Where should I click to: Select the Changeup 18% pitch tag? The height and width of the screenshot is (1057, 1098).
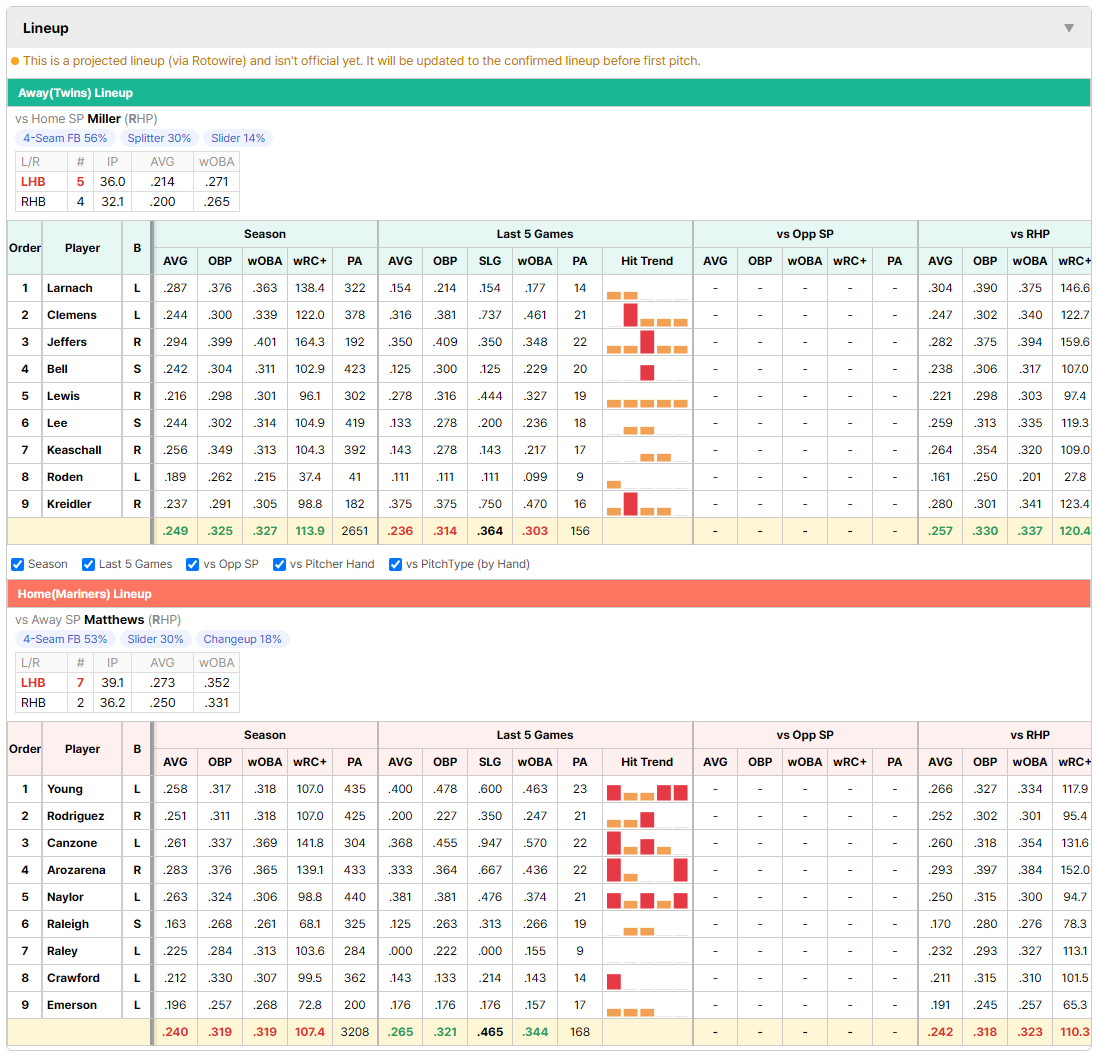click(x=242, y=639)
